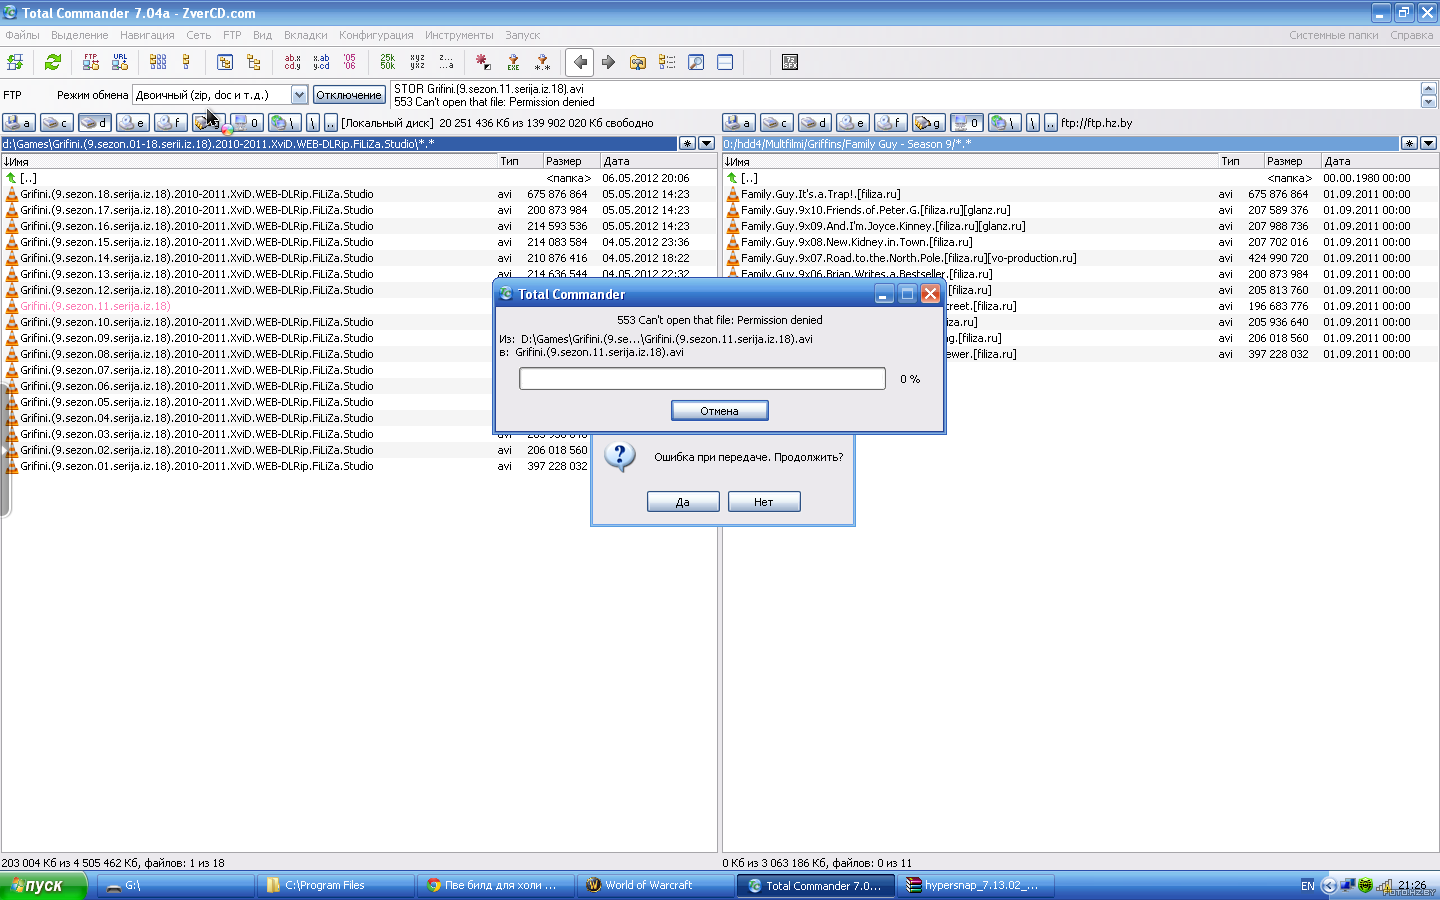The height and width of the screenshot is (900, 1440).
Task: Select FTP connection 0 in right panel
Action: click(966, 123)
